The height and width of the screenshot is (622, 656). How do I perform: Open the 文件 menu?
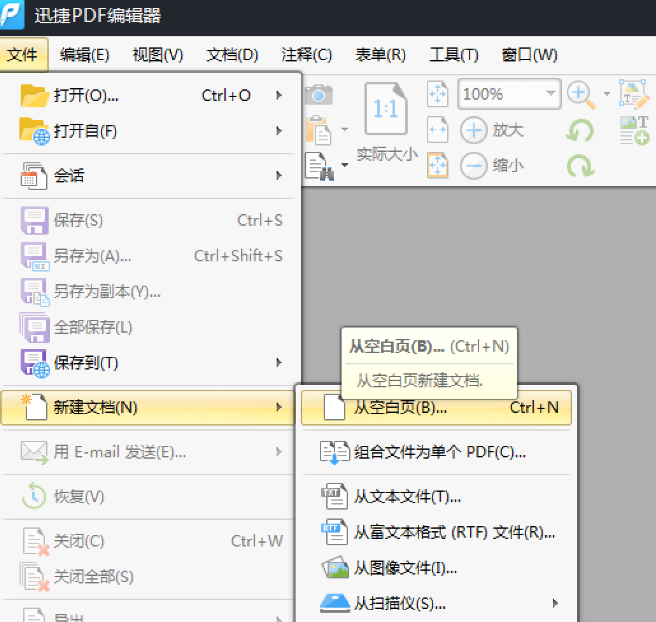pos(24,54)
